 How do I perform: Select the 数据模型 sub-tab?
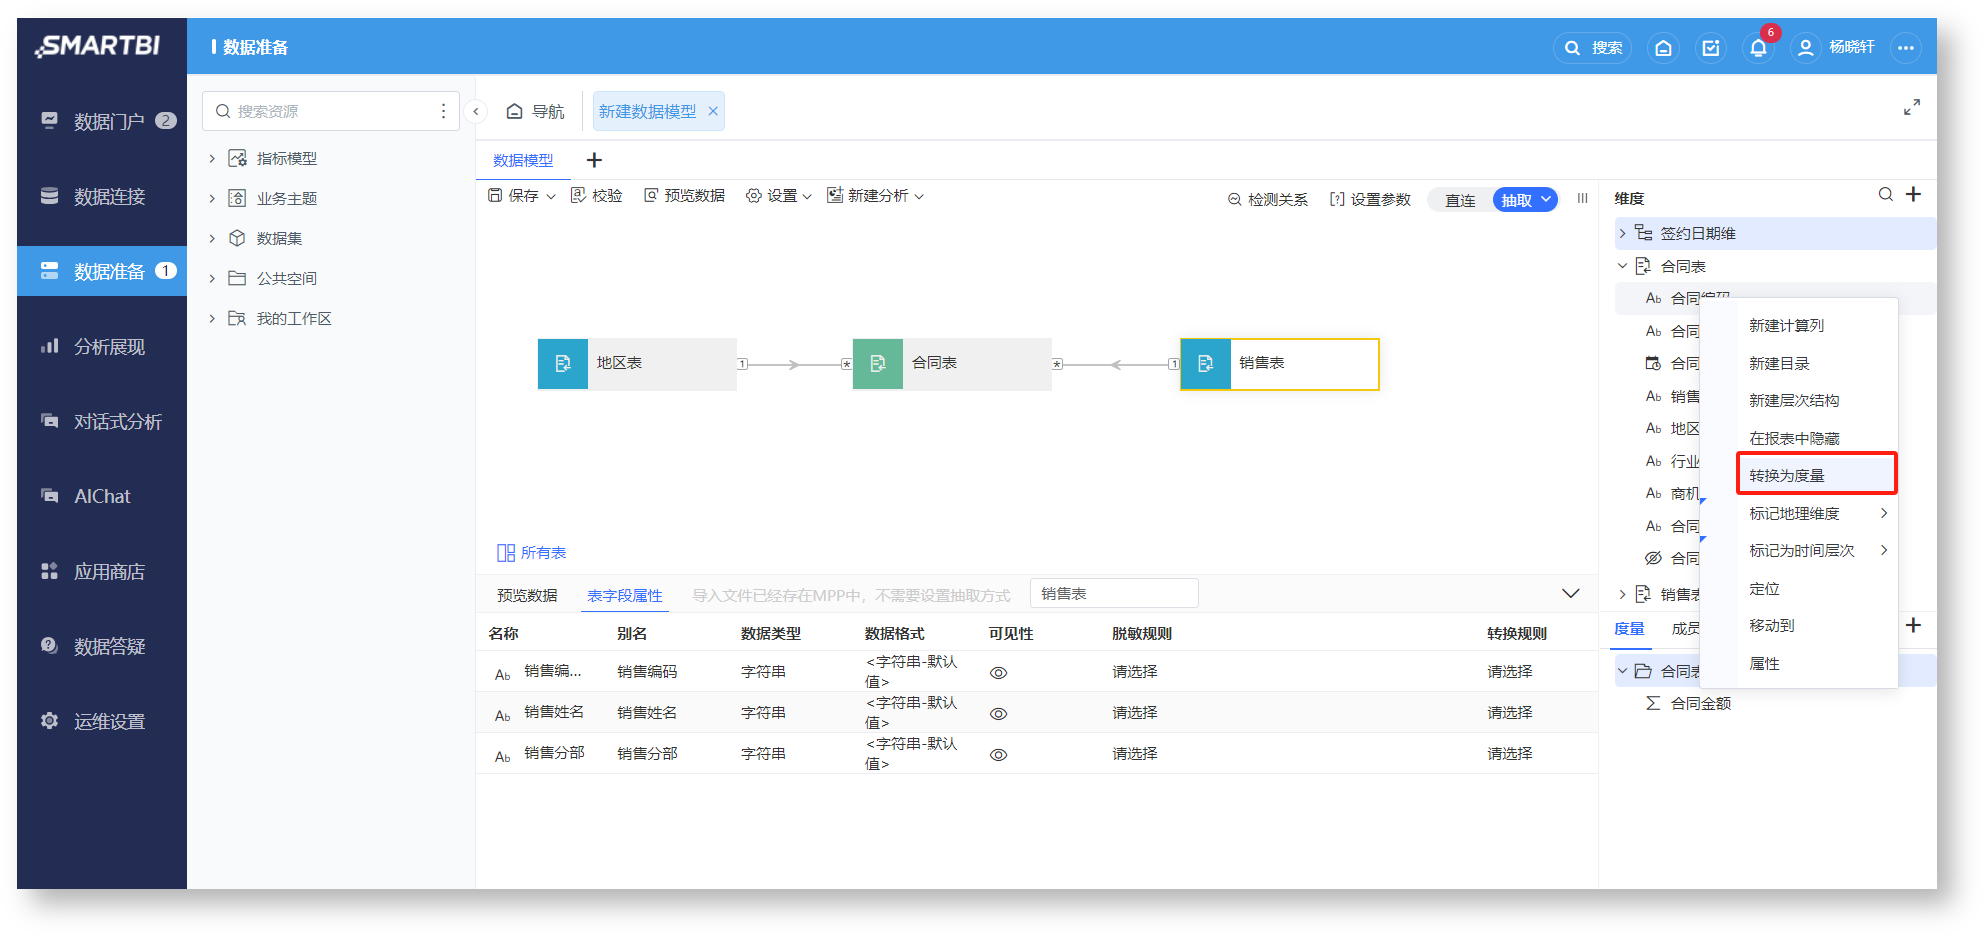(523, 160)
